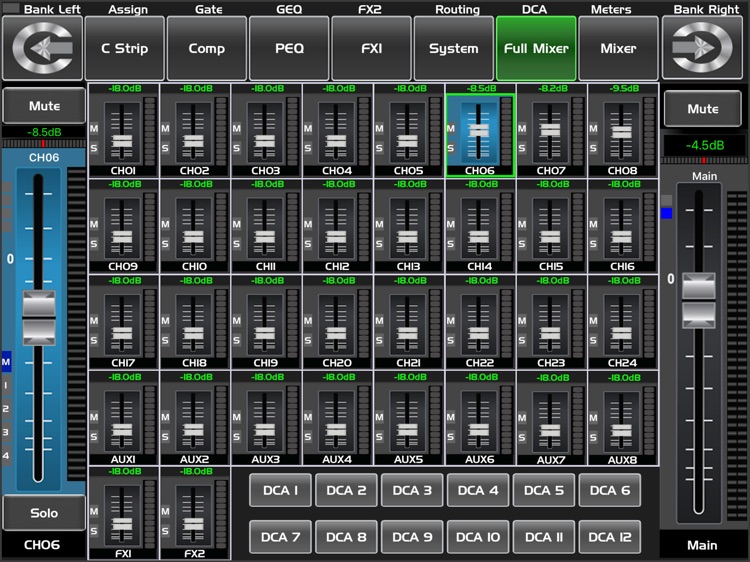Click the CH06 pan indicator strip
The image size is (750, 562).
[x=44, y=143]
